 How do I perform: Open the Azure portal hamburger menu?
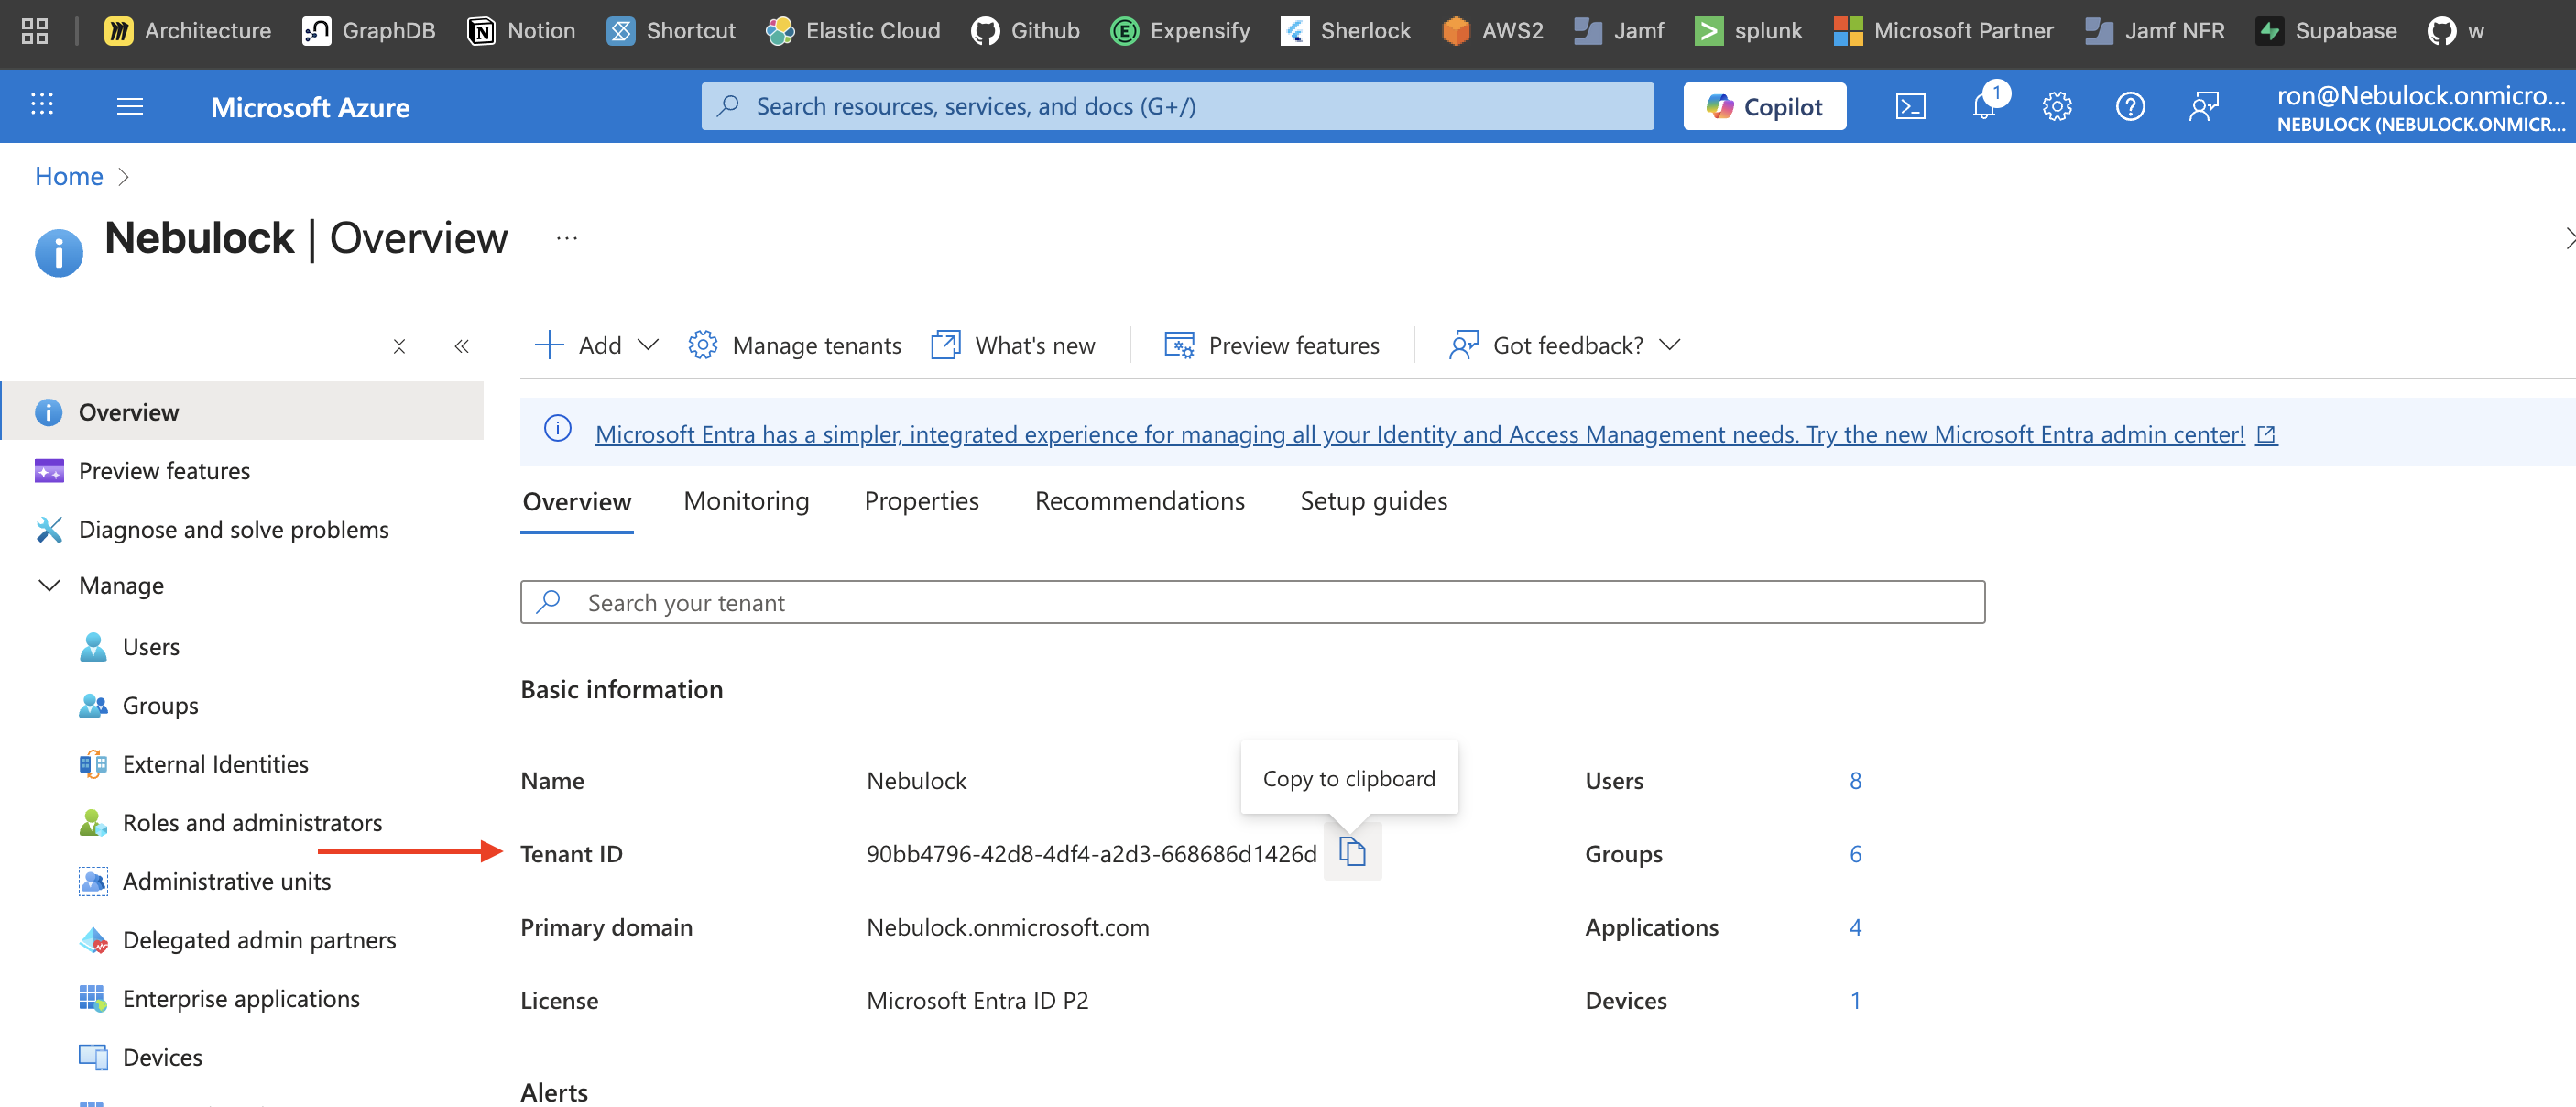(130, 106)
